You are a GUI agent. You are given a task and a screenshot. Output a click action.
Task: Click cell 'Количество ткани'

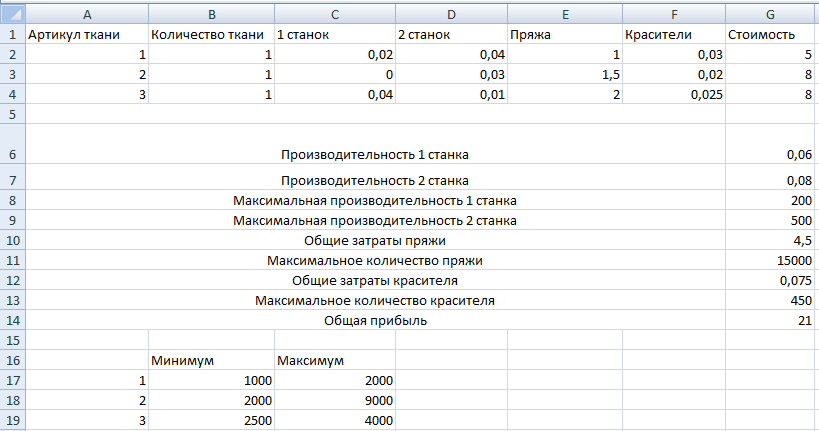(212, 34)
